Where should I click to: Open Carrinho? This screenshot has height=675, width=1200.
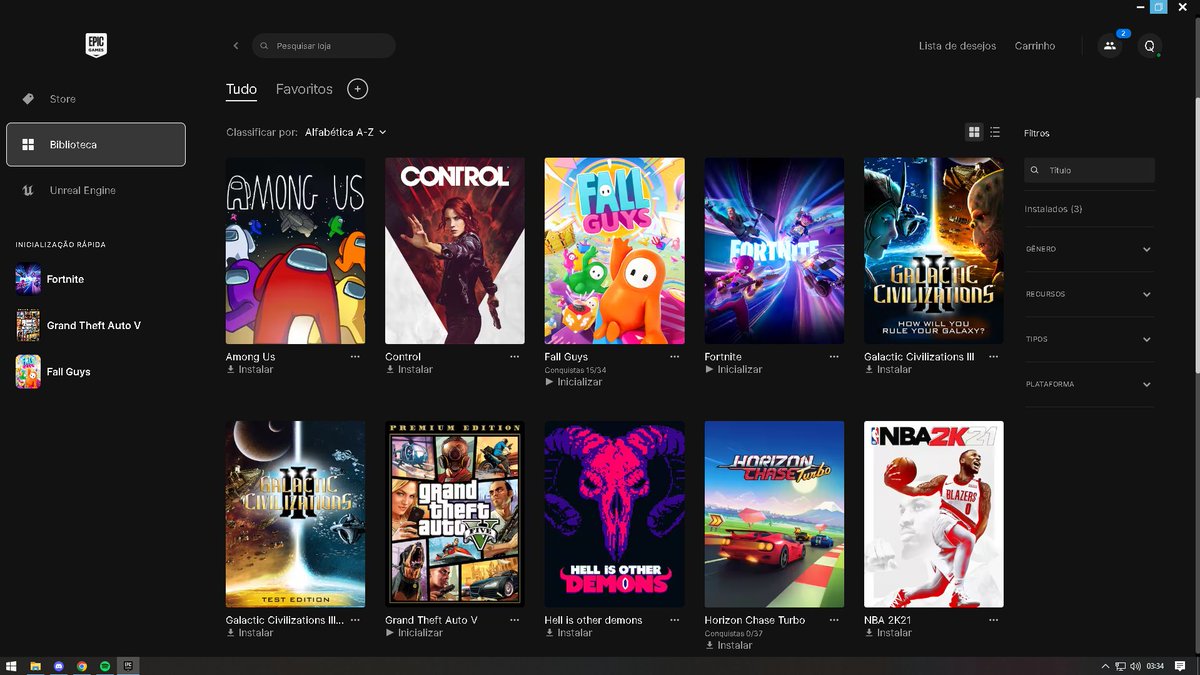pyautogui.click(x=1035, y=46)
